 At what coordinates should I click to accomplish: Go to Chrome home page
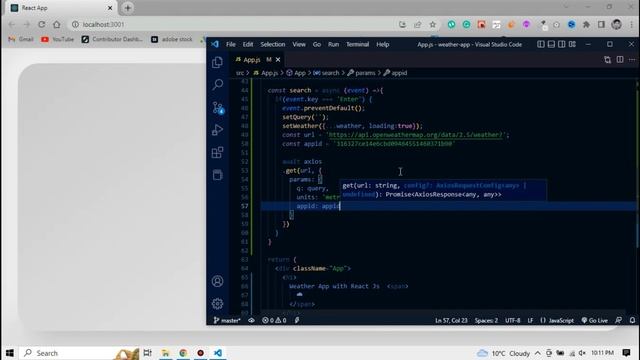pyautogui.click(x=56, y=24)
